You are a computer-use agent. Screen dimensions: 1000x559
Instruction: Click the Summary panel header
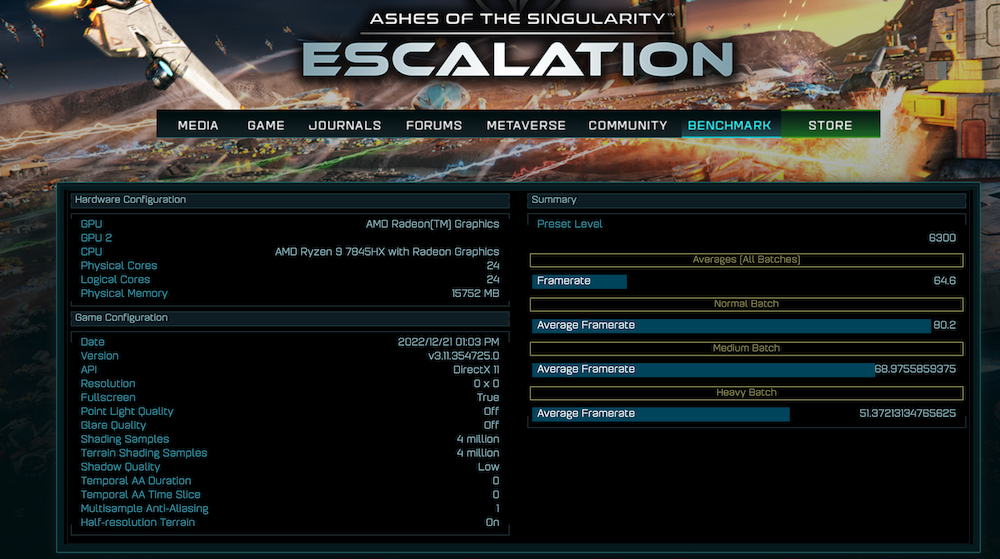tap(747, 200)
